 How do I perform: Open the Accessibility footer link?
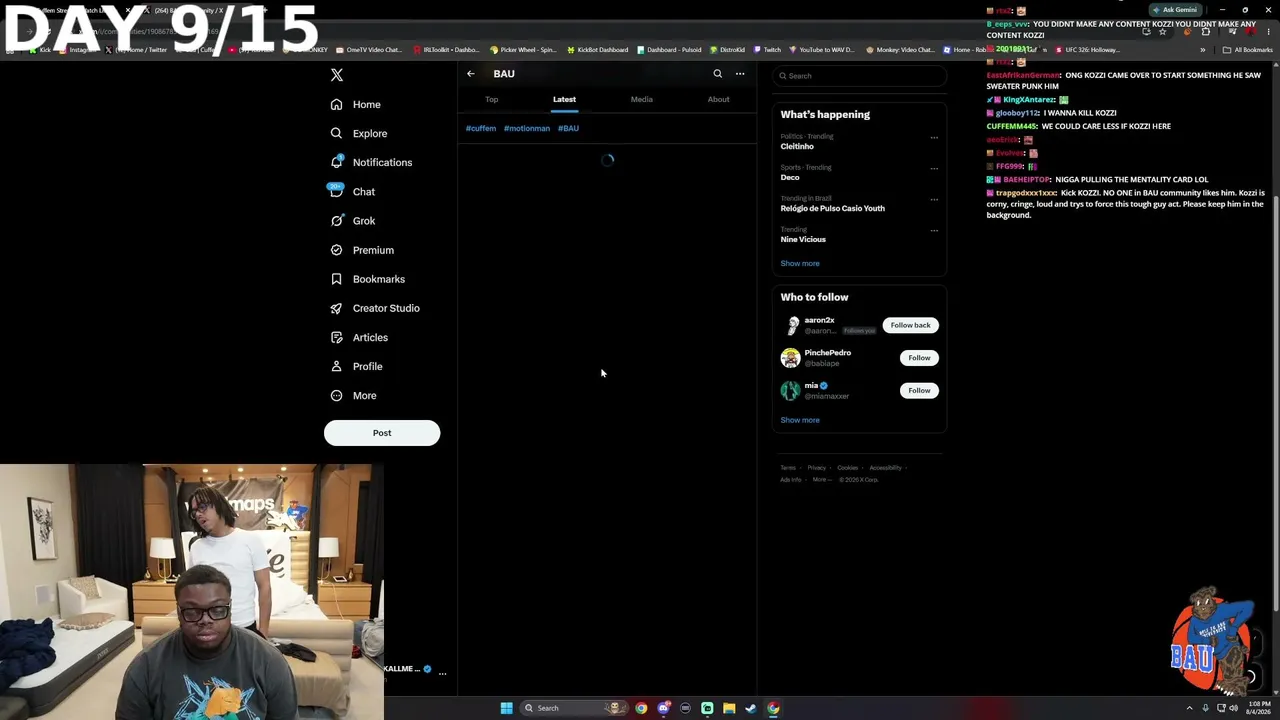[885, 468]
